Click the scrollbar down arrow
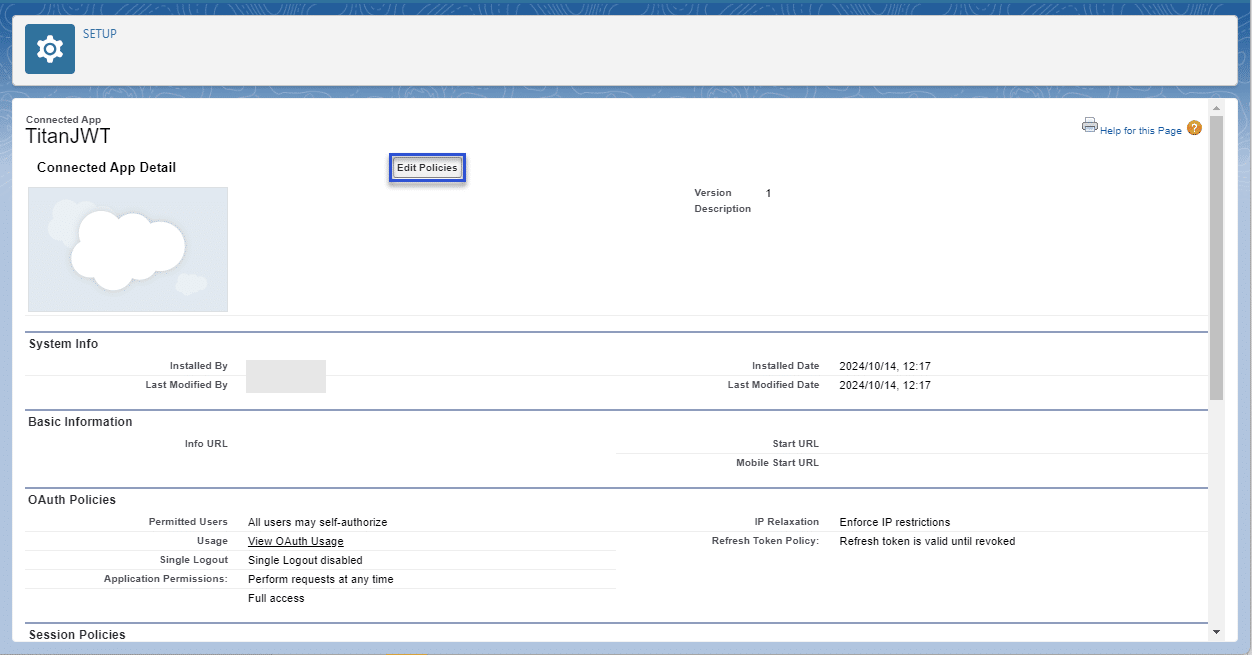 (1216, 632)
